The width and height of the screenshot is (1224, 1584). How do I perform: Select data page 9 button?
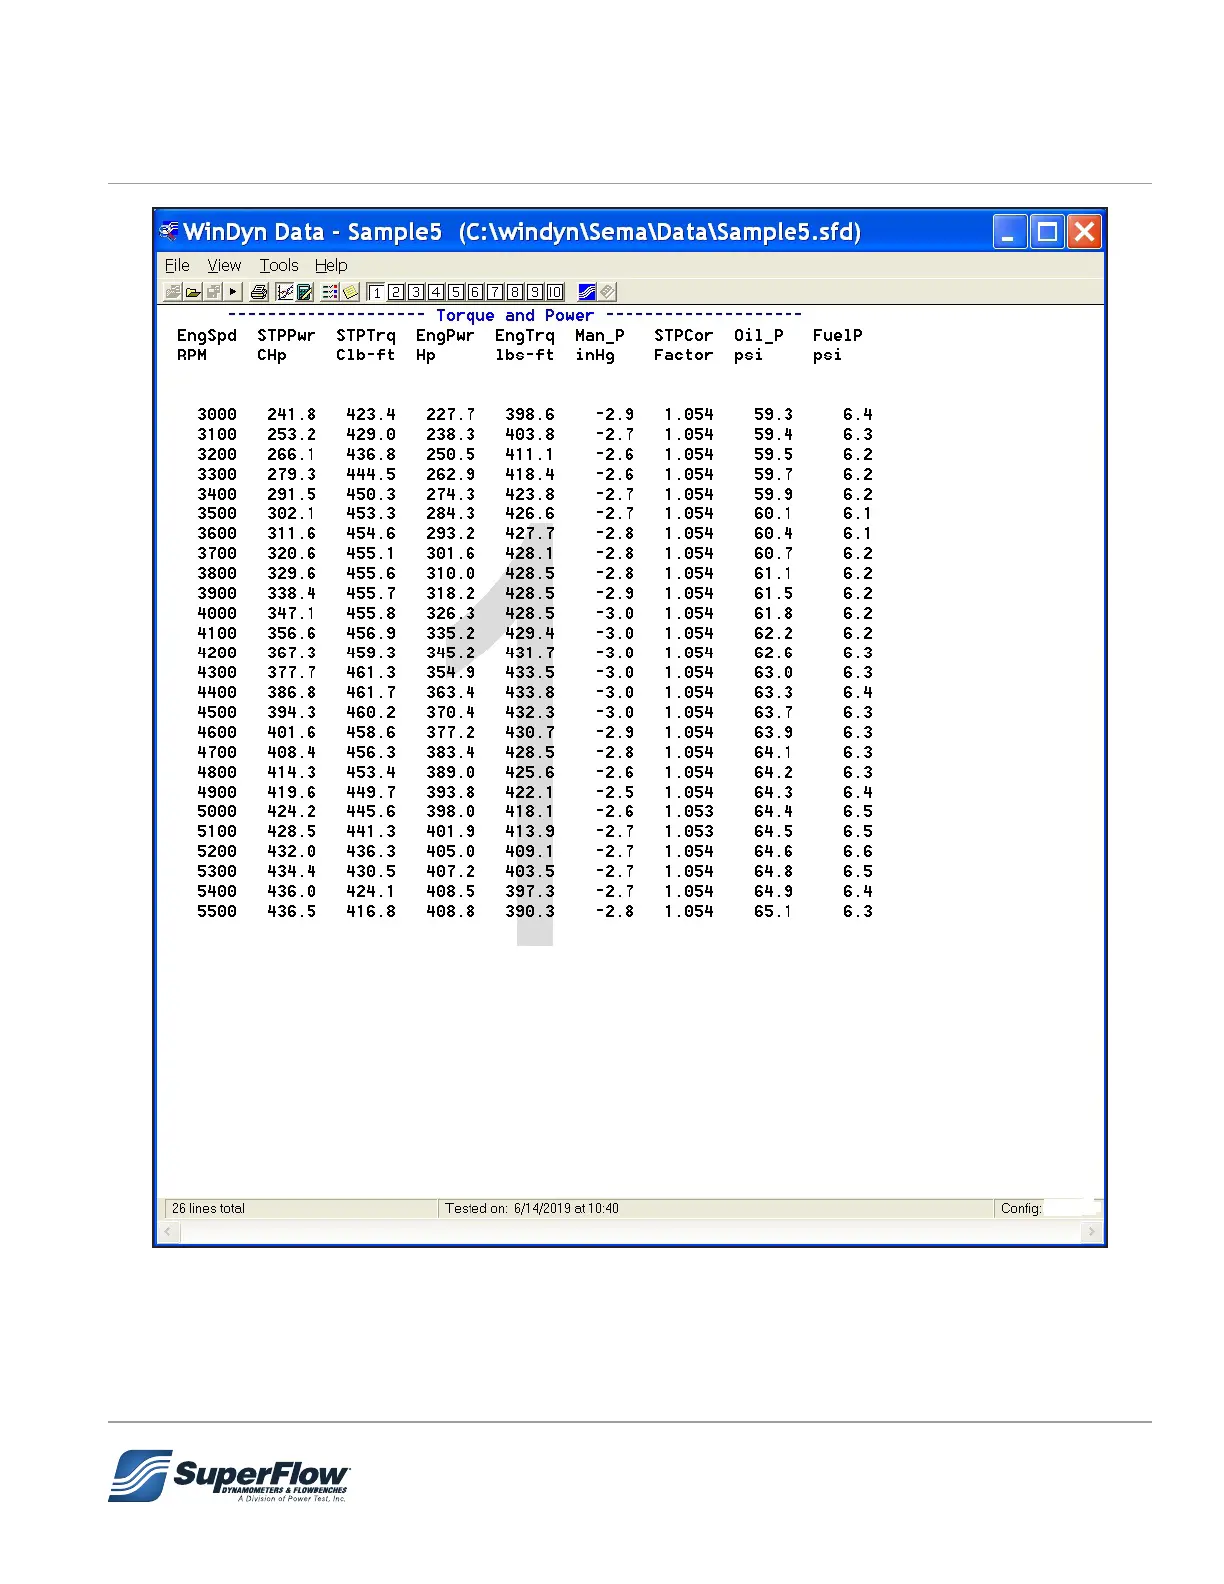[x=535, y=292]
